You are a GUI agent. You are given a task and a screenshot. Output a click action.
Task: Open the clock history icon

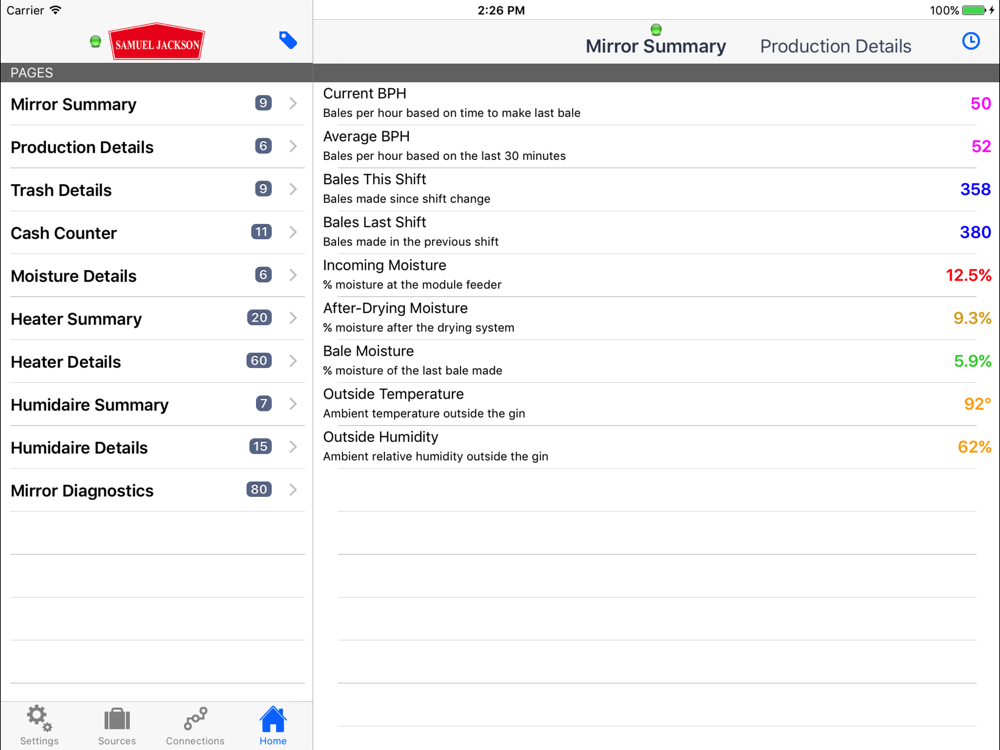pyautogui.click(x=970, y=41)
